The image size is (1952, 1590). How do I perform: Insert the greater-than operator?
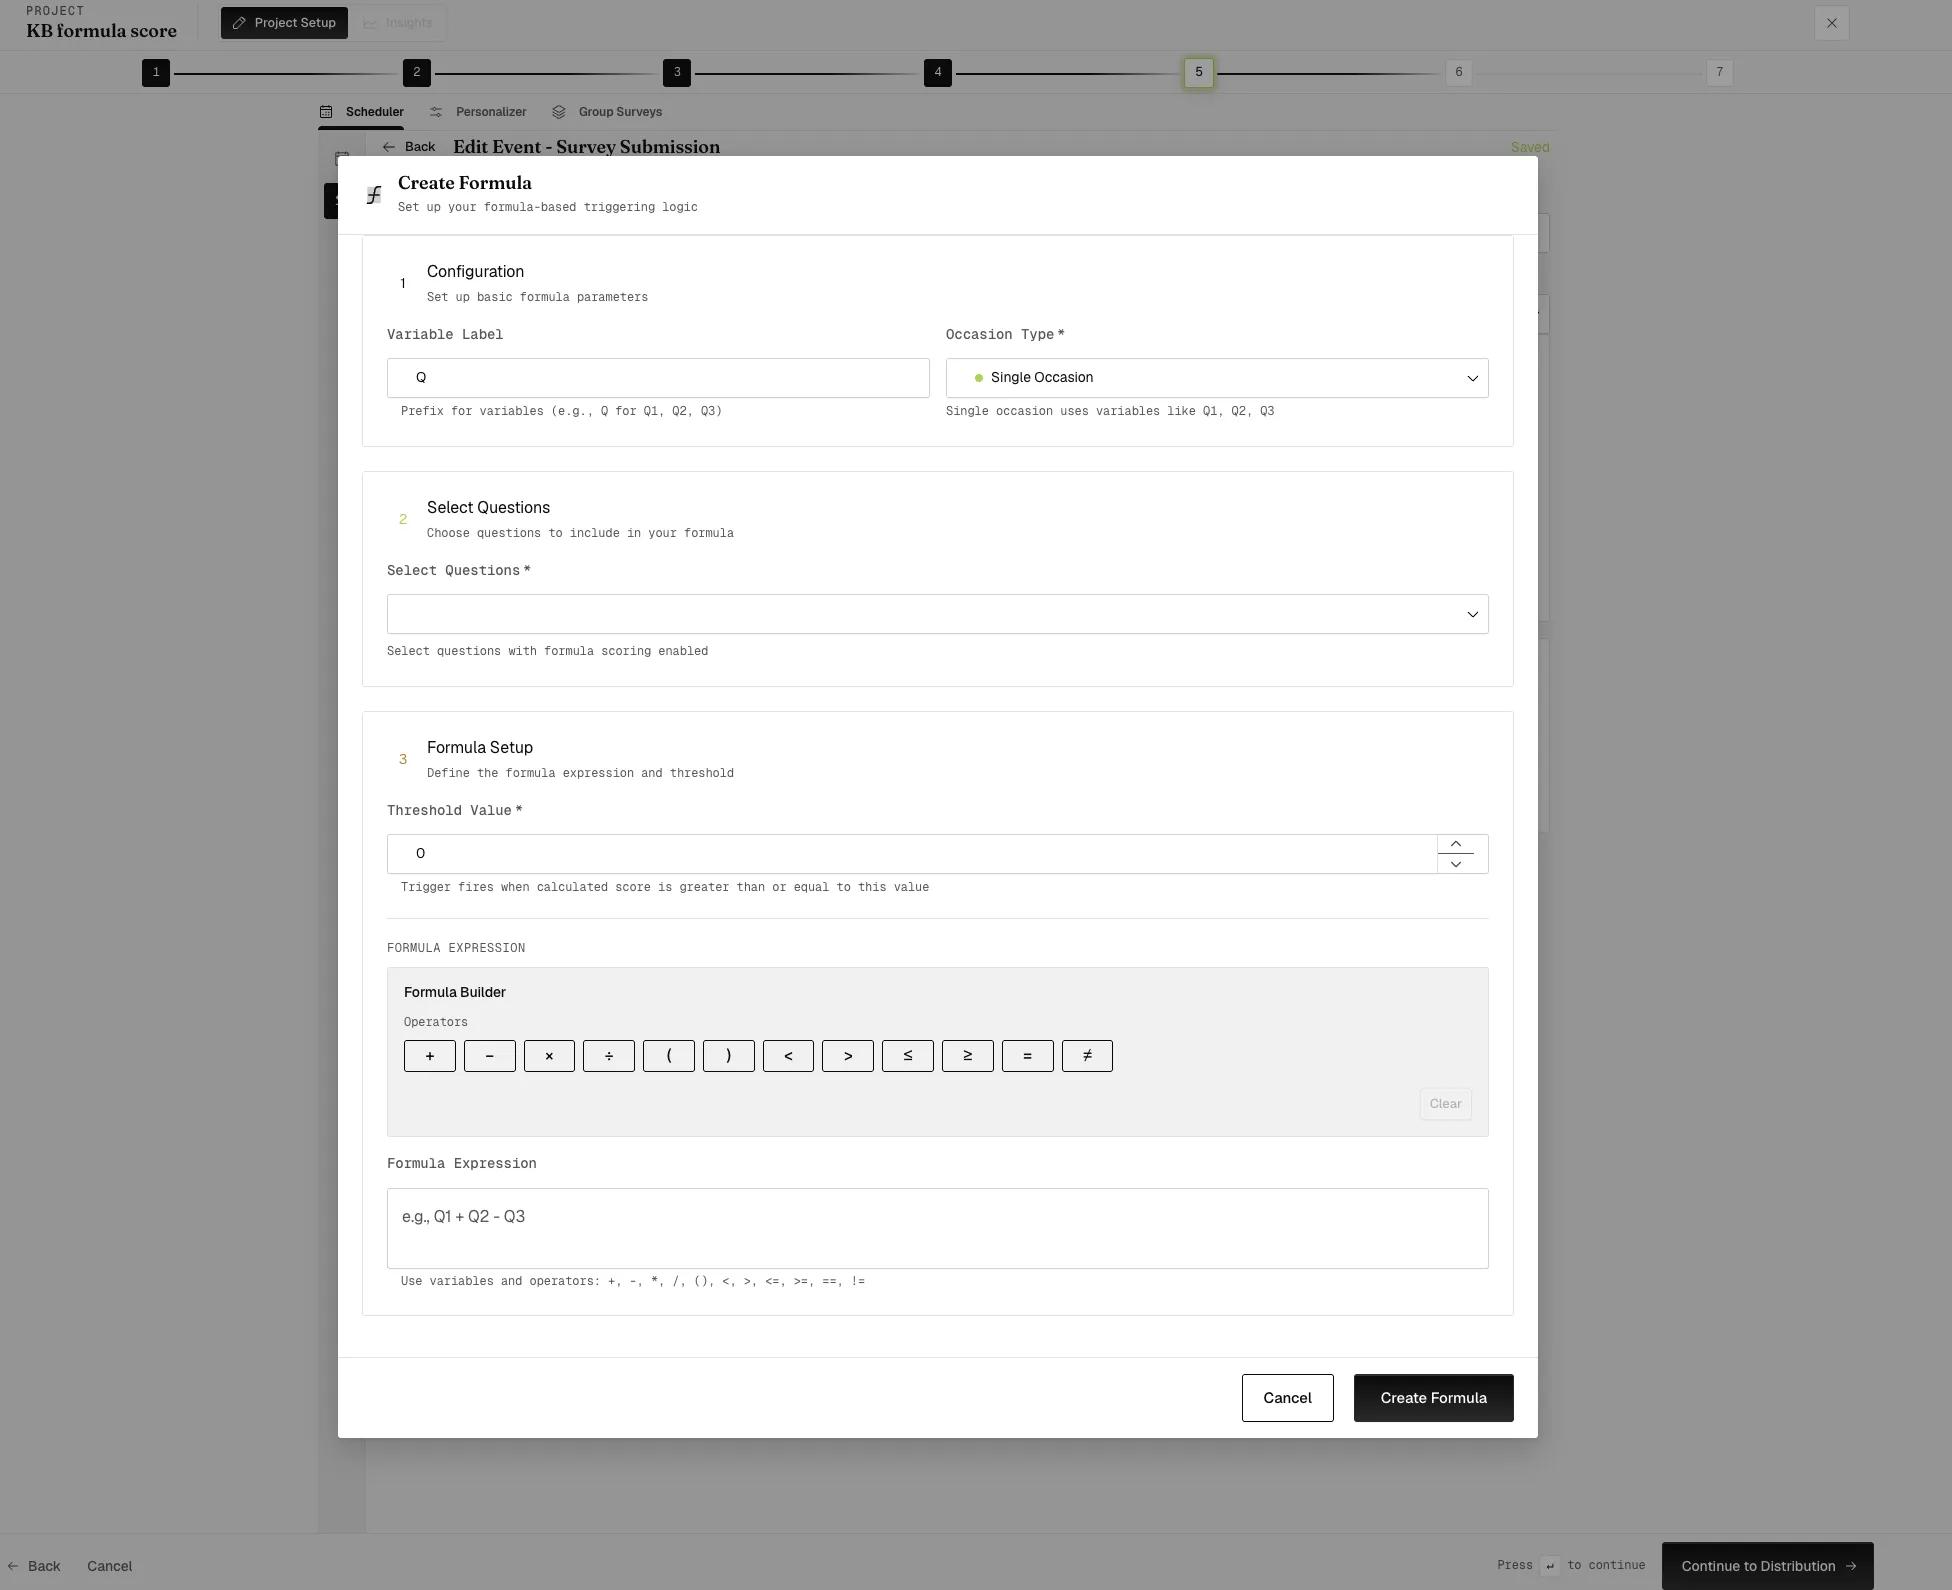pos(848,1056)
